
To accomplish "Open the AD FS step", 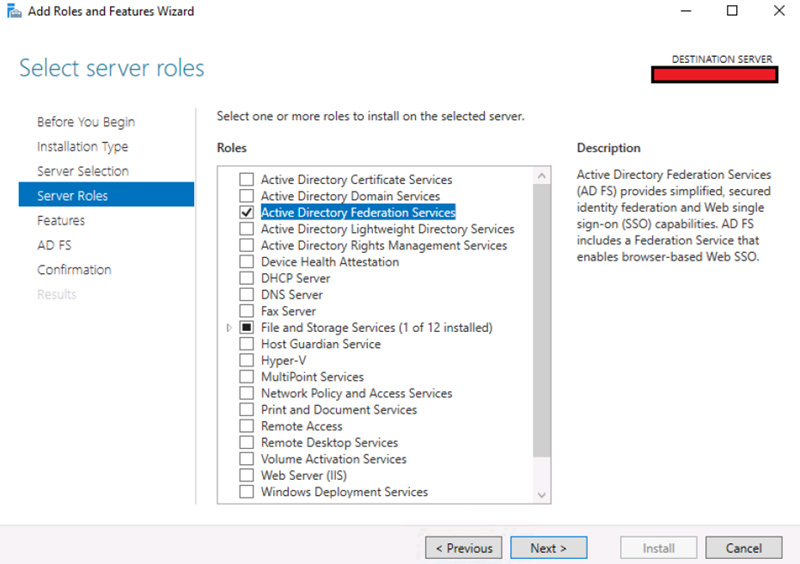I will [x=54, y=245].
